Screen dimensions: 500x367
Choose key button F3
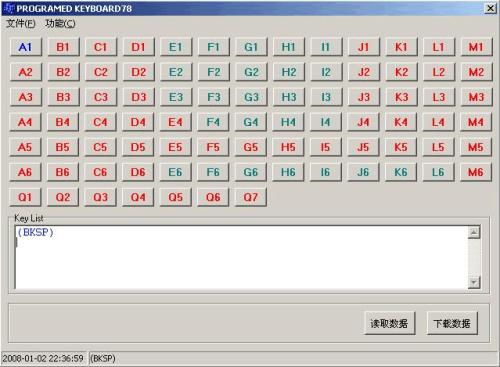214,97
